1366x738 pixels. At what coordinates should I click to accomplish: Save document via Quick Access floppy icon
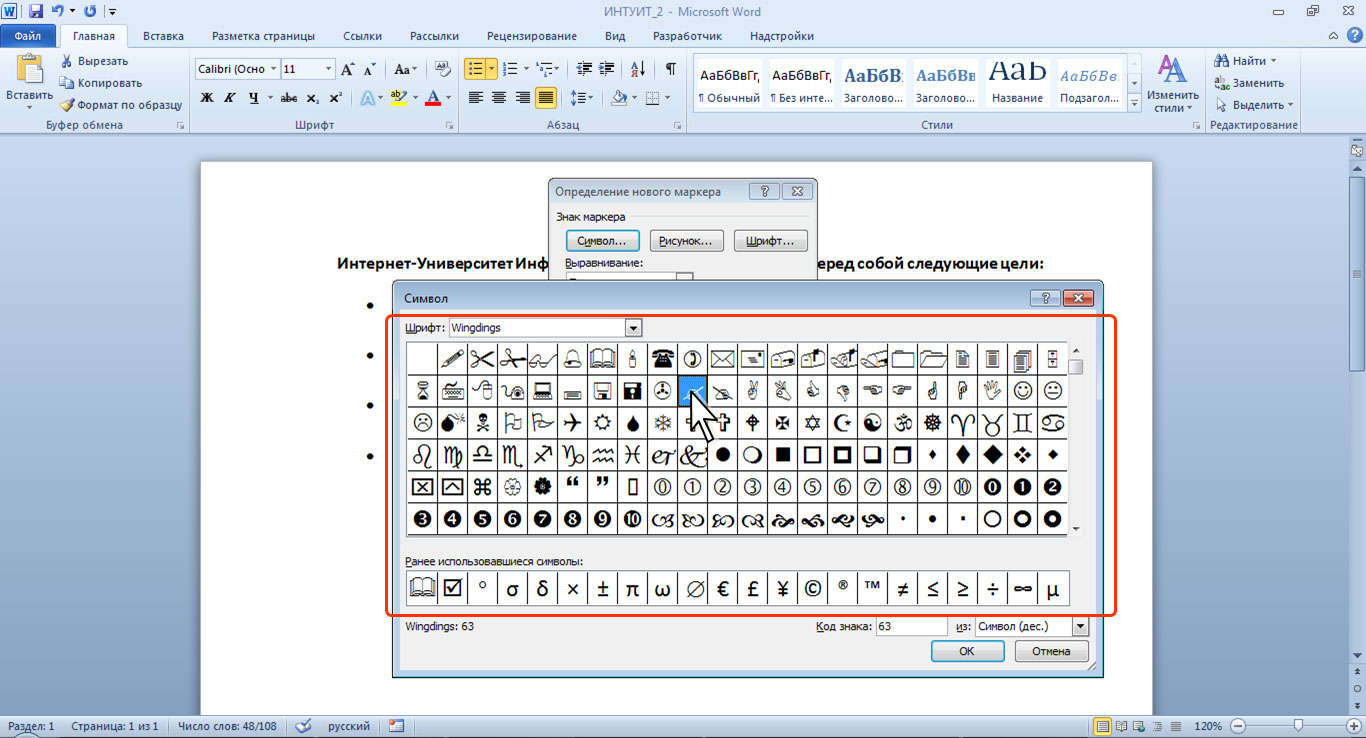point(36,12)
